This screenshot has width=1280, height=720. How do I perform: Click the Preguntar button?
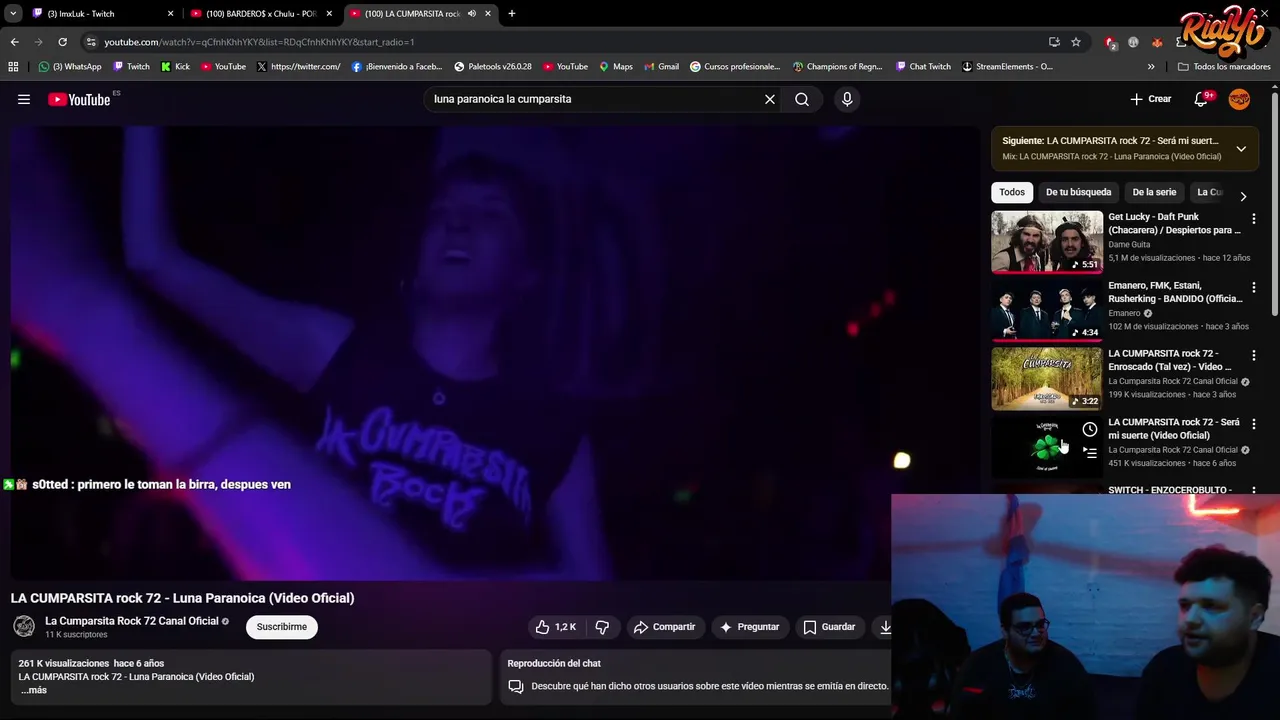[x=749, y=627]
